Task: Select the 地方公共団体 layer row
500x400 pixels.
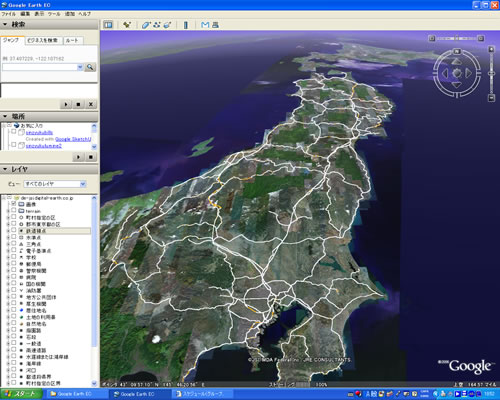Action: pos(41,297)
